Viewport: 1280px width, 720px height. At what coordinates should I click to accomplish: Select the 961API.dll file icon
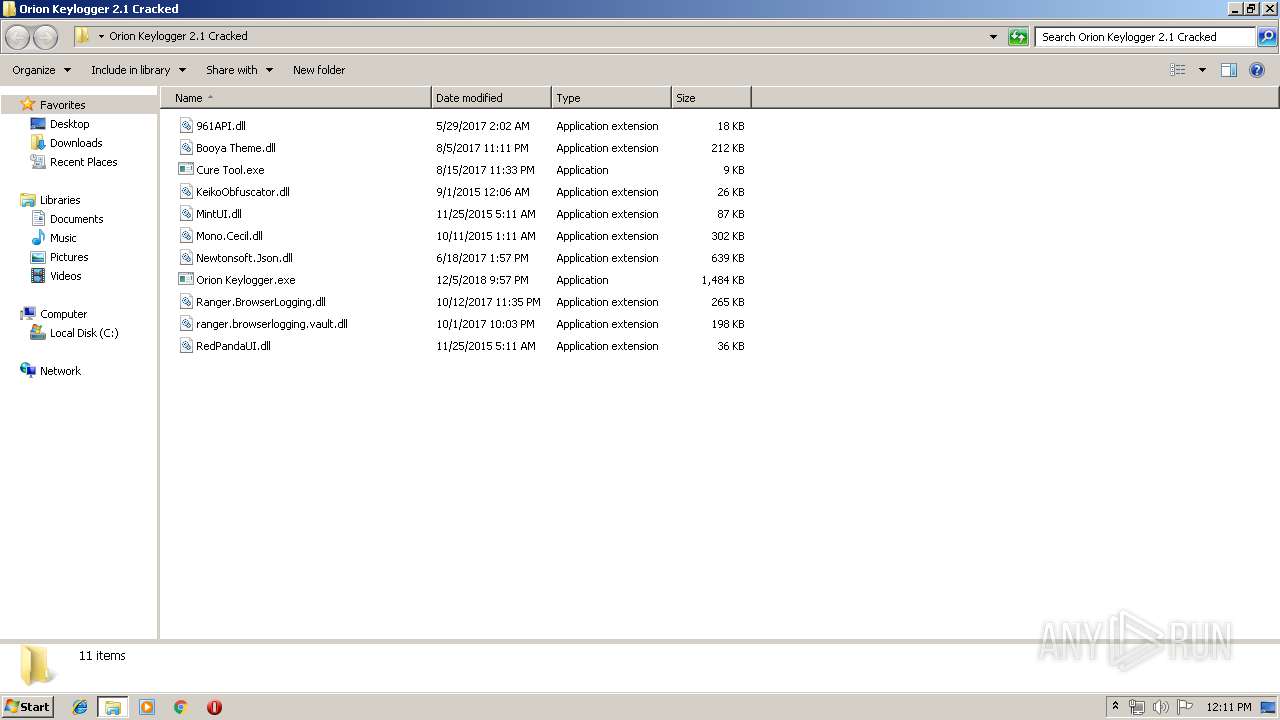(x=186, y=126)
